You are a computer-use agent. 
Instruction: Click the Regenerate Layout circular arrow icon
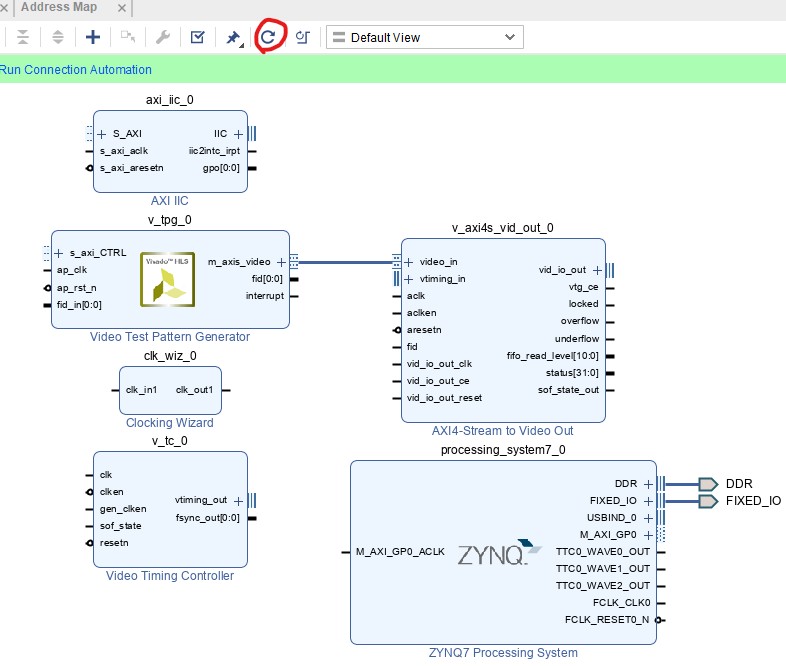pos(268,37)
